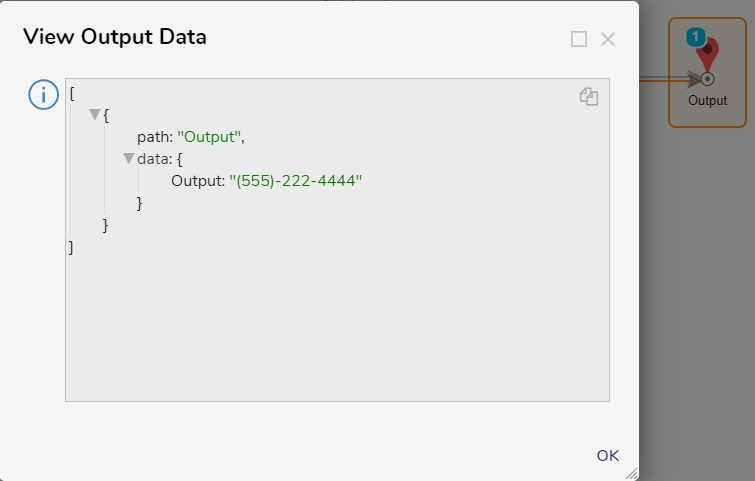
Task: Collapse the root object triangle
Action: [95, 114]
